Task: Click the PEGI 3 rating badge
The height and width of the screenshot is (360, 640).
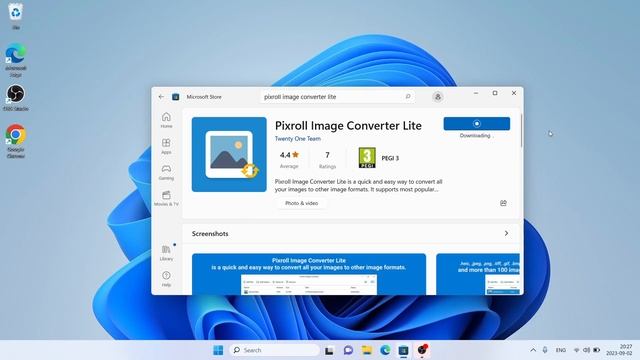Action: (x=367, y=158)
